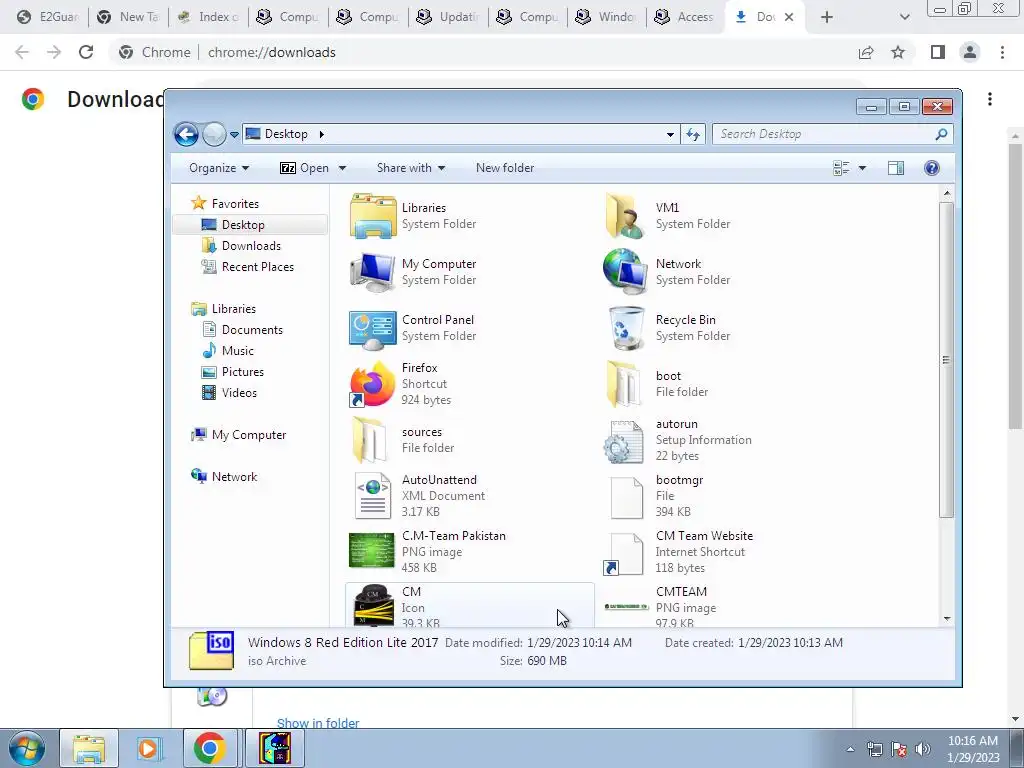
Task: Click the Explorer forward arrow button
Action: point(214,135)
